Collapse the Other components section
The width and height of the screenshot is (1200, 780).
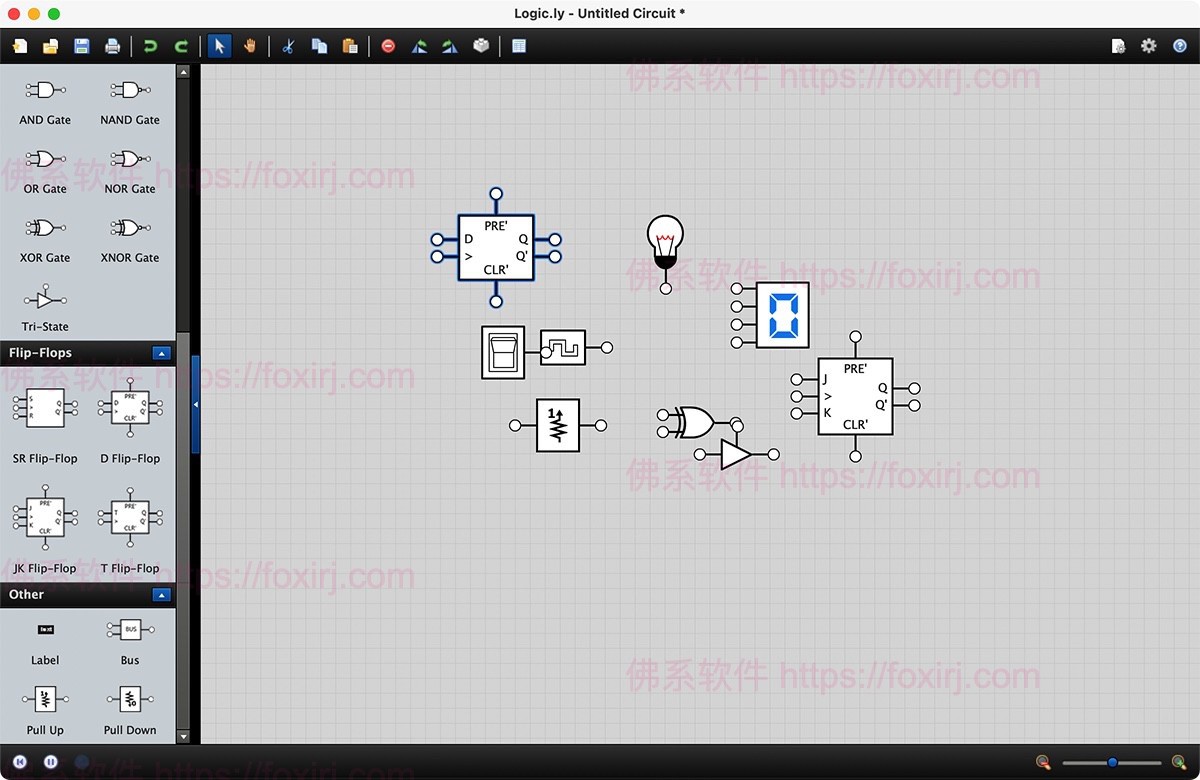[x=161, y=595]
